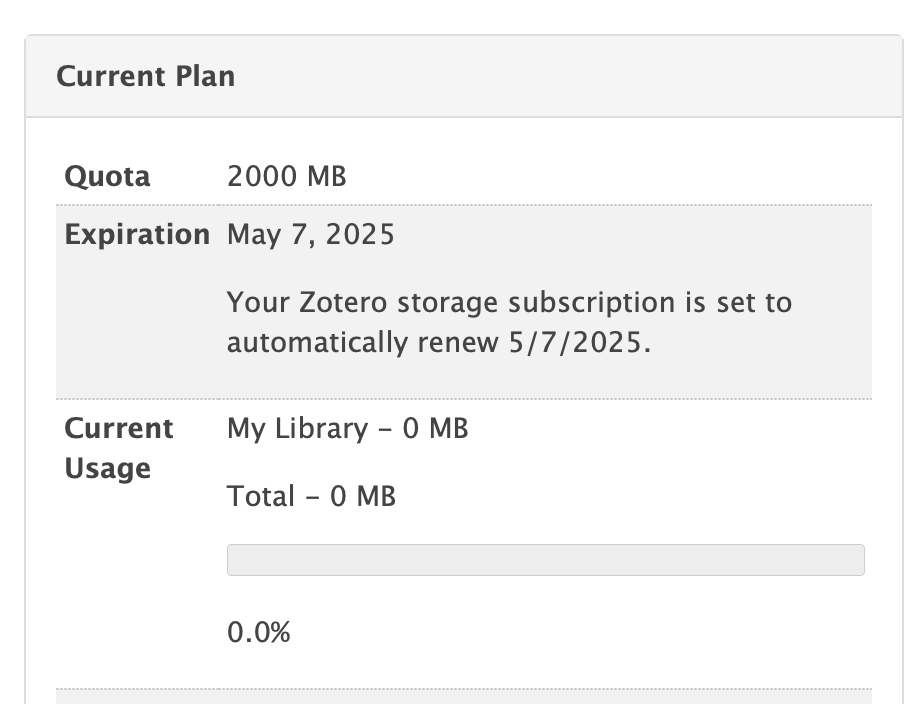This screenshot has height=704, width=912.
Task: Click the word "Total" in usage section
Action: (x=261, y=496)
